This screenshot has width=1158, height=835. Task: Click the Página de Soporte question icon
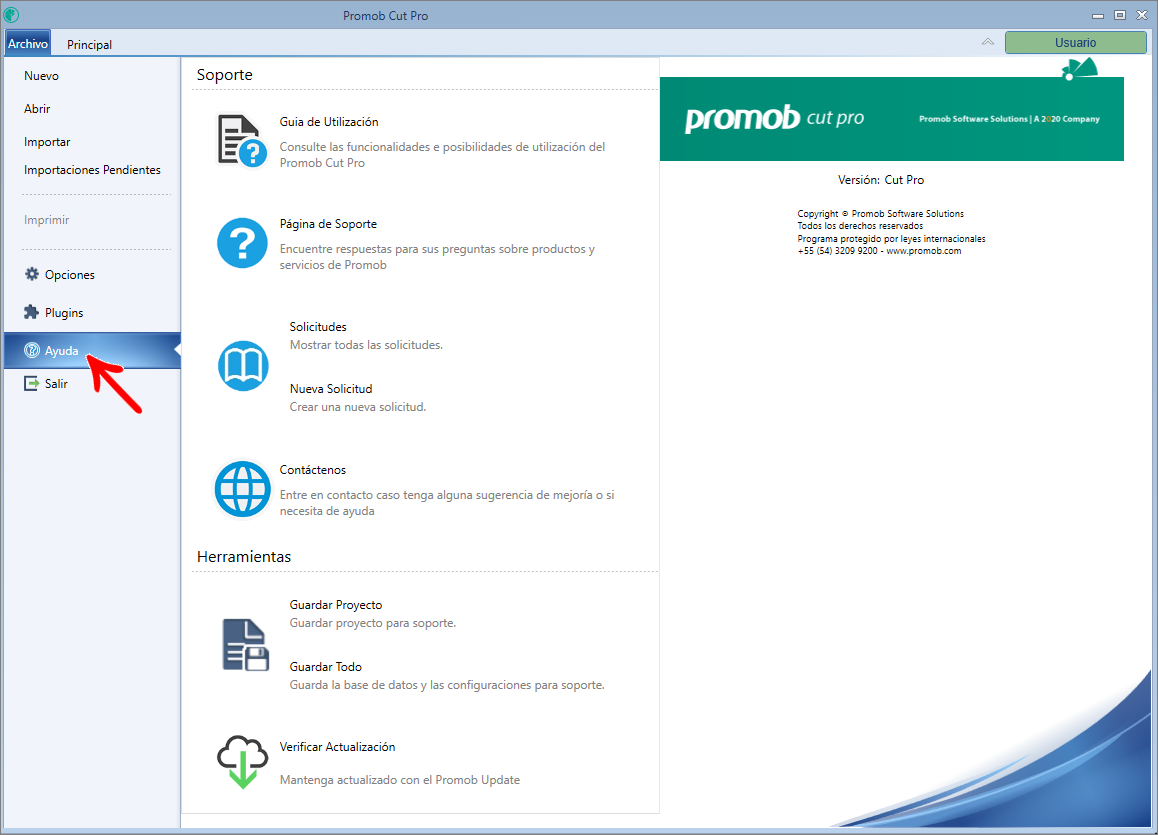click(242, 243)
